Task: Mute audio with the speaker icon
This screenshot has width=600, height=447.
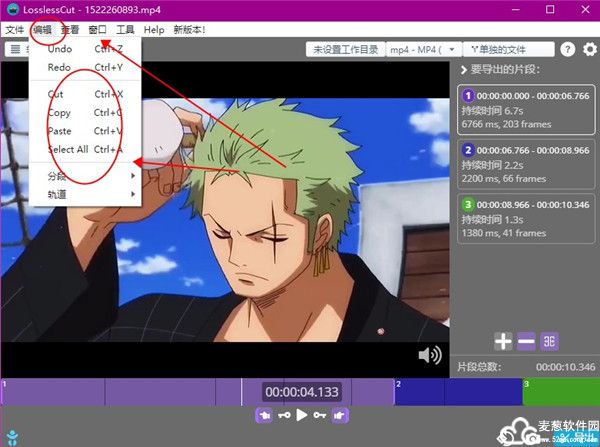Action: pyautogui.click(x=430, y=355)
